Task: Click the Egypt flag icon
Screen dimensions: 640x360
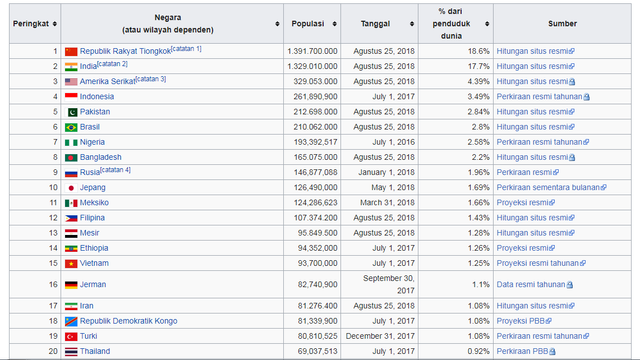Action: pos(71,233)
